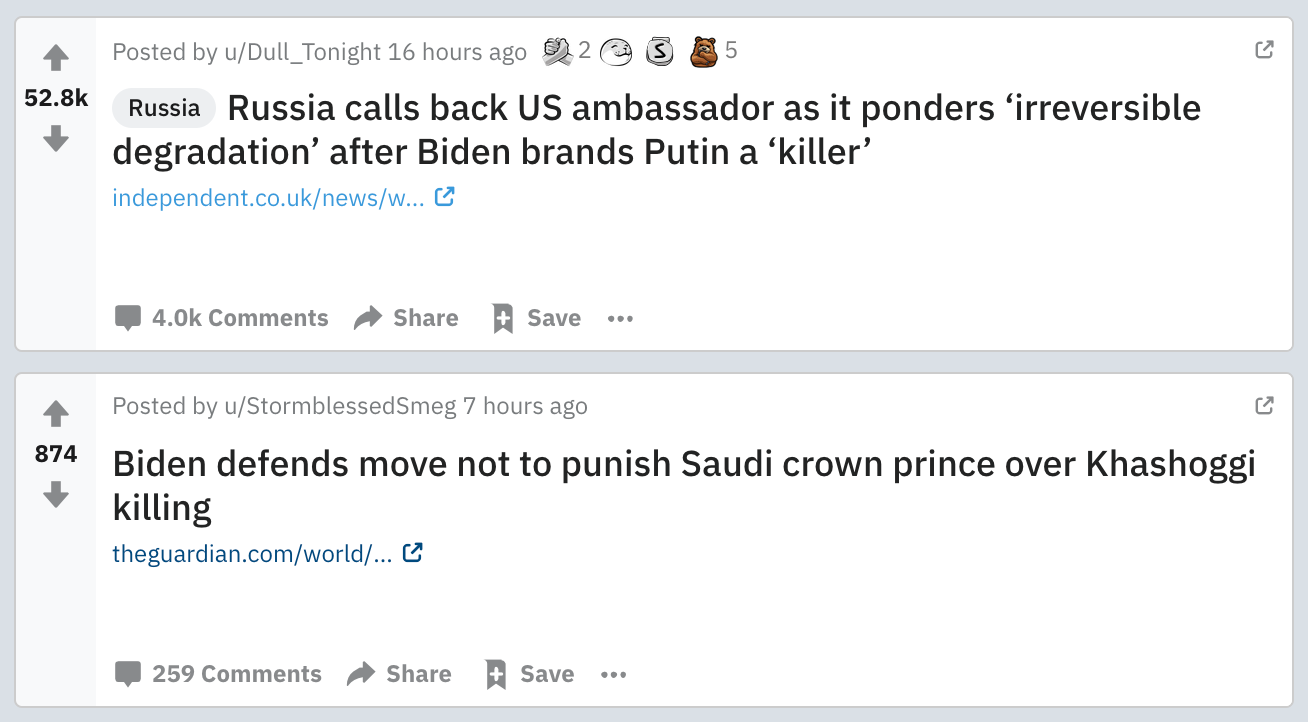Open the 259 Comments thread
Screen dimensions: 1308x722
(x=218, y=675)
